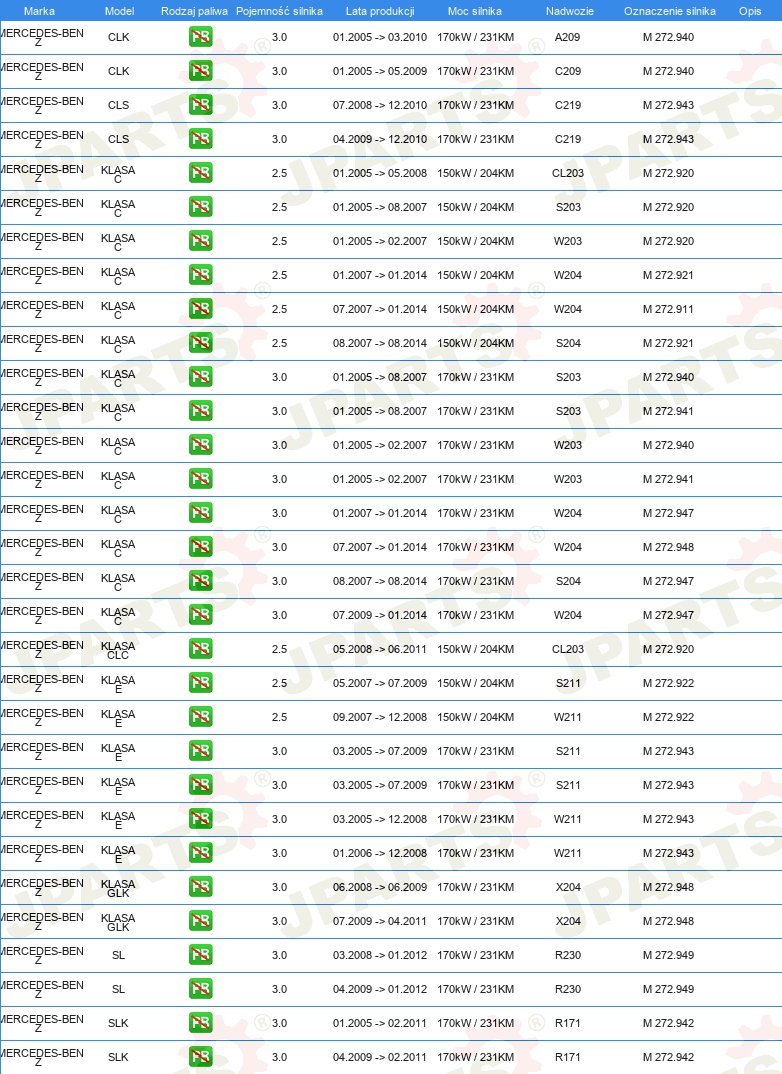The image size is (782, 1074).
Task: Click the Oznaczenie silnika column header
Action: tap(670, 11)
